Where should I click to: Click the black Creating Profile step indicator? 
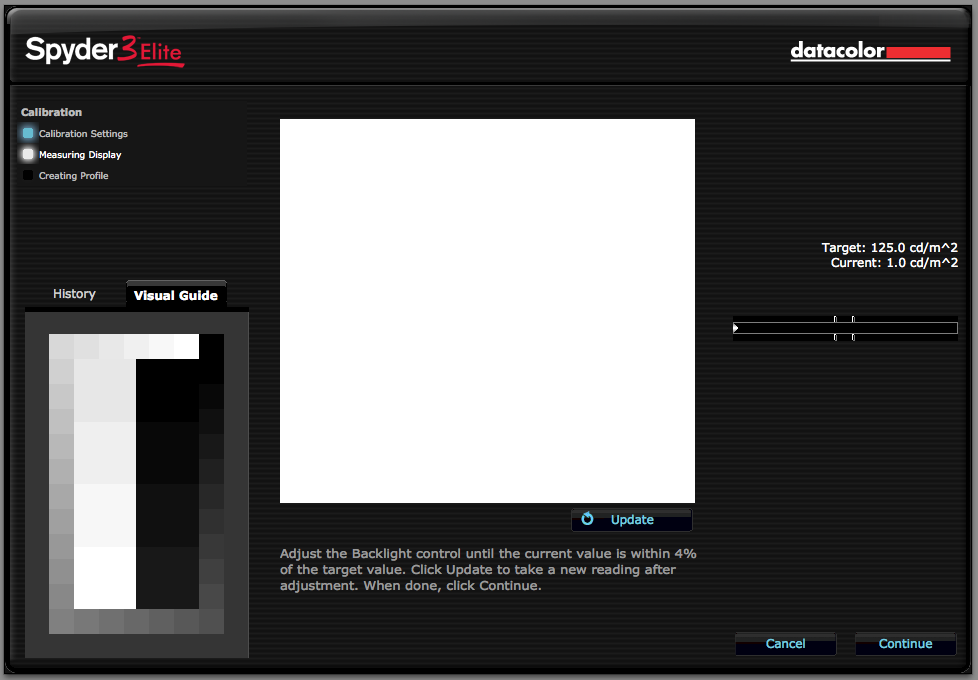point(28,175)
